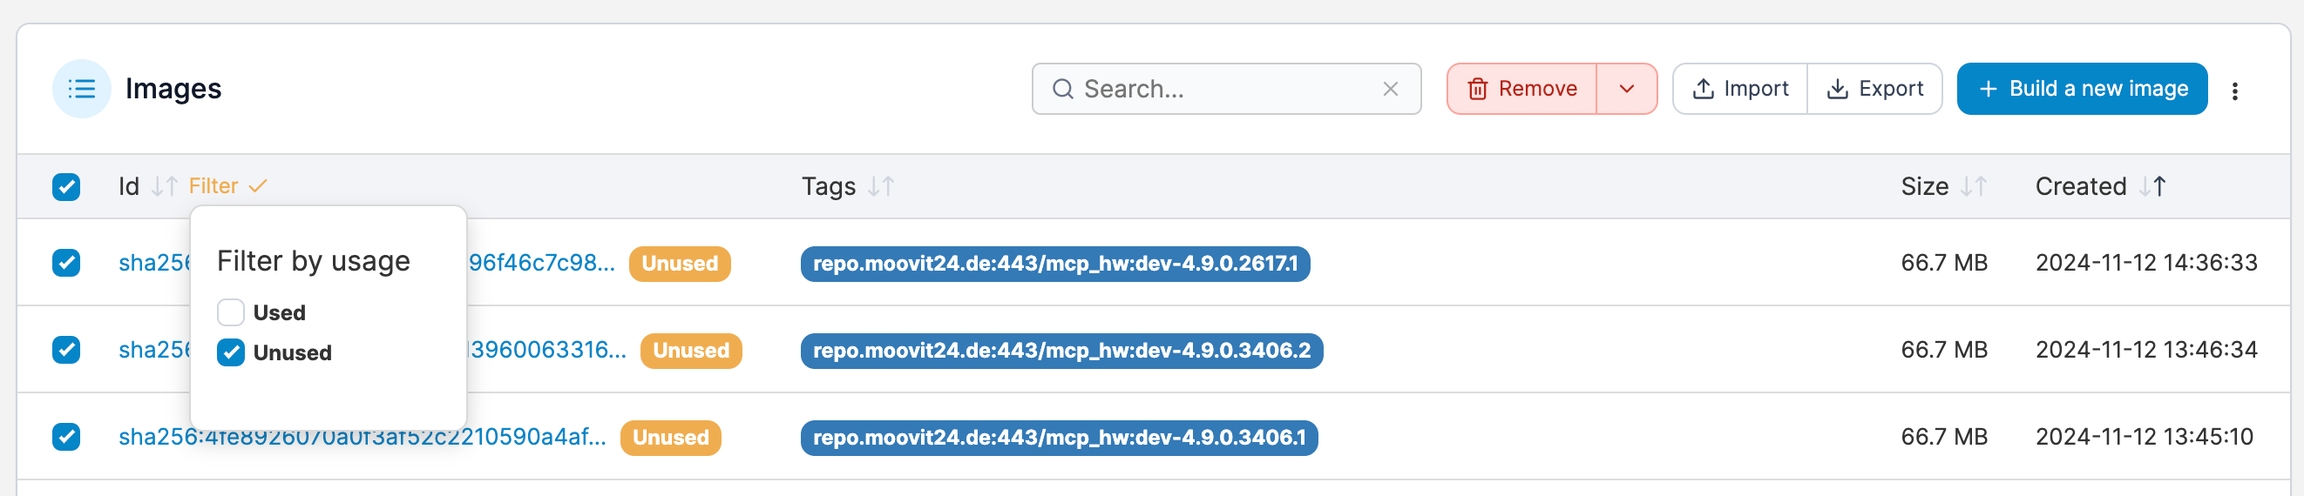2304x496 pixels.
Task: Expand the Remove dropdown arrow
Action: (1627, 89)
